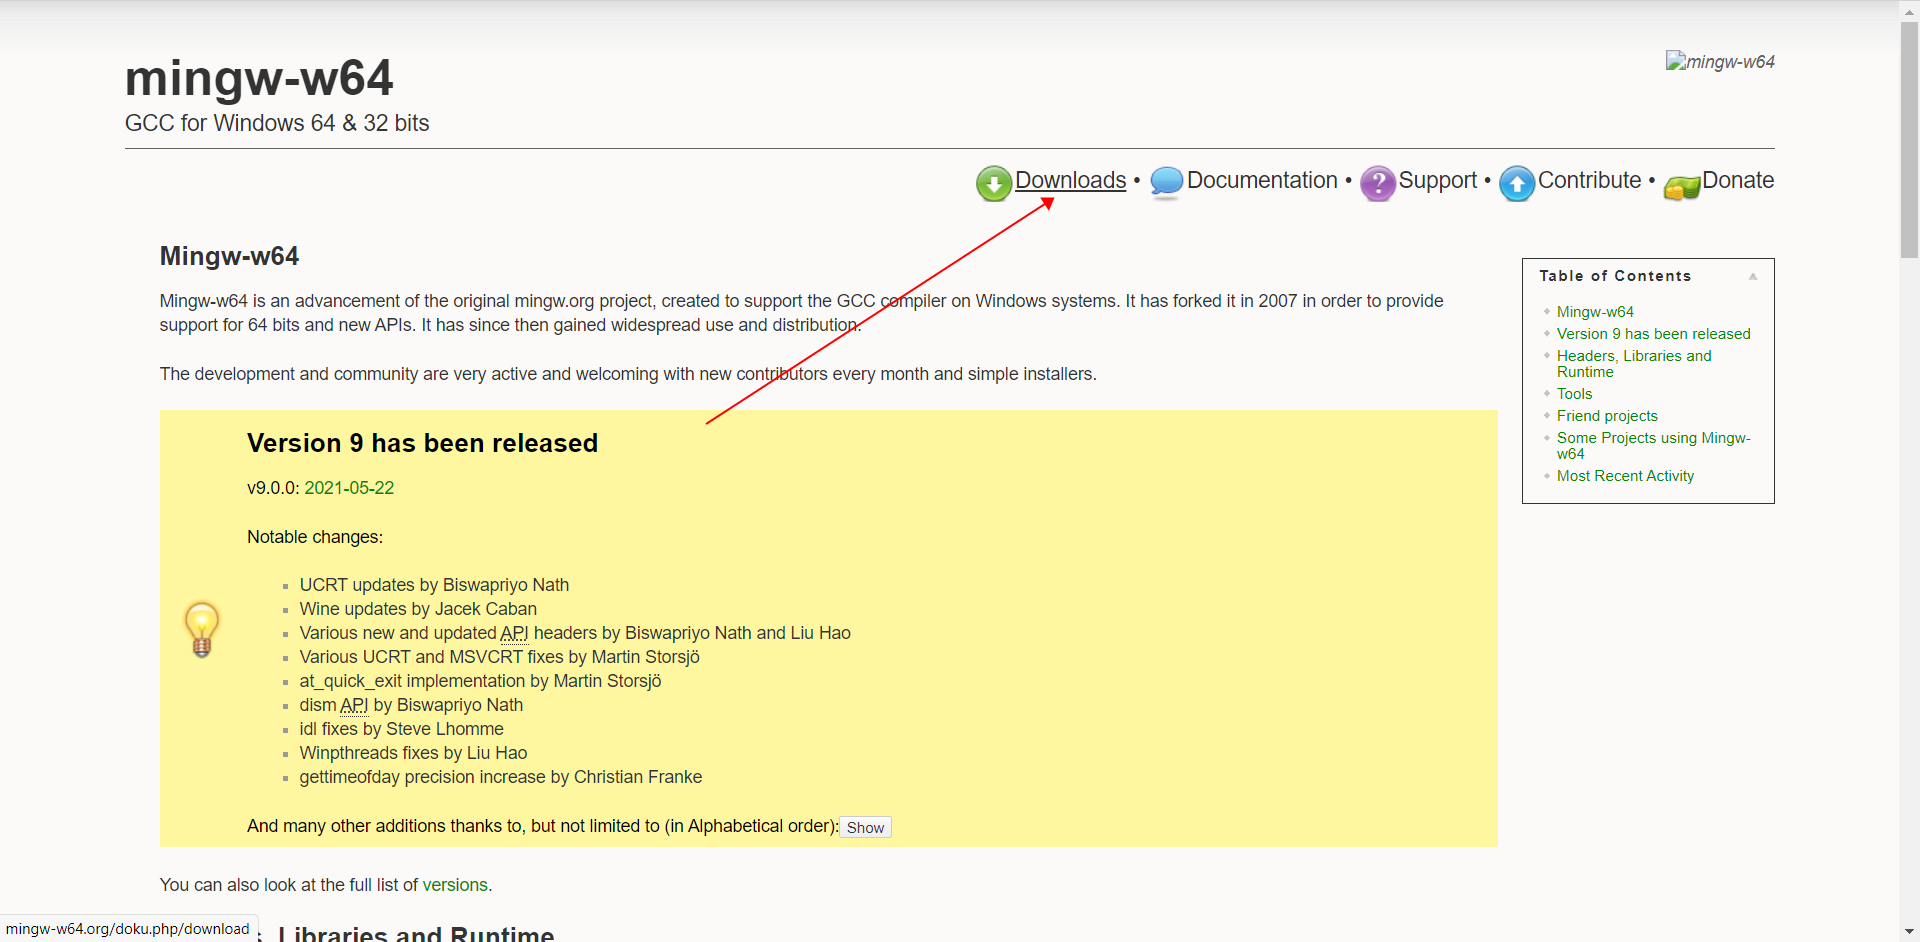
Task: Go to Headers, Libraries and Runtime section
Action: pyautogui.click(x=1634, y=364)
